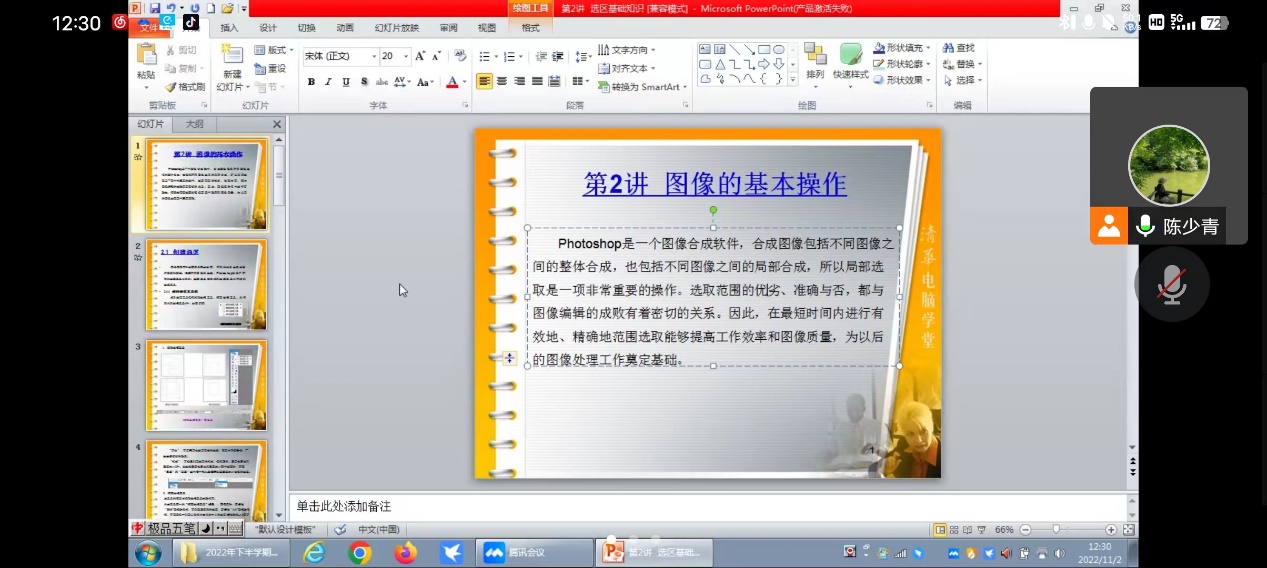Click the Cut (剪切) button

coord(181,50)
